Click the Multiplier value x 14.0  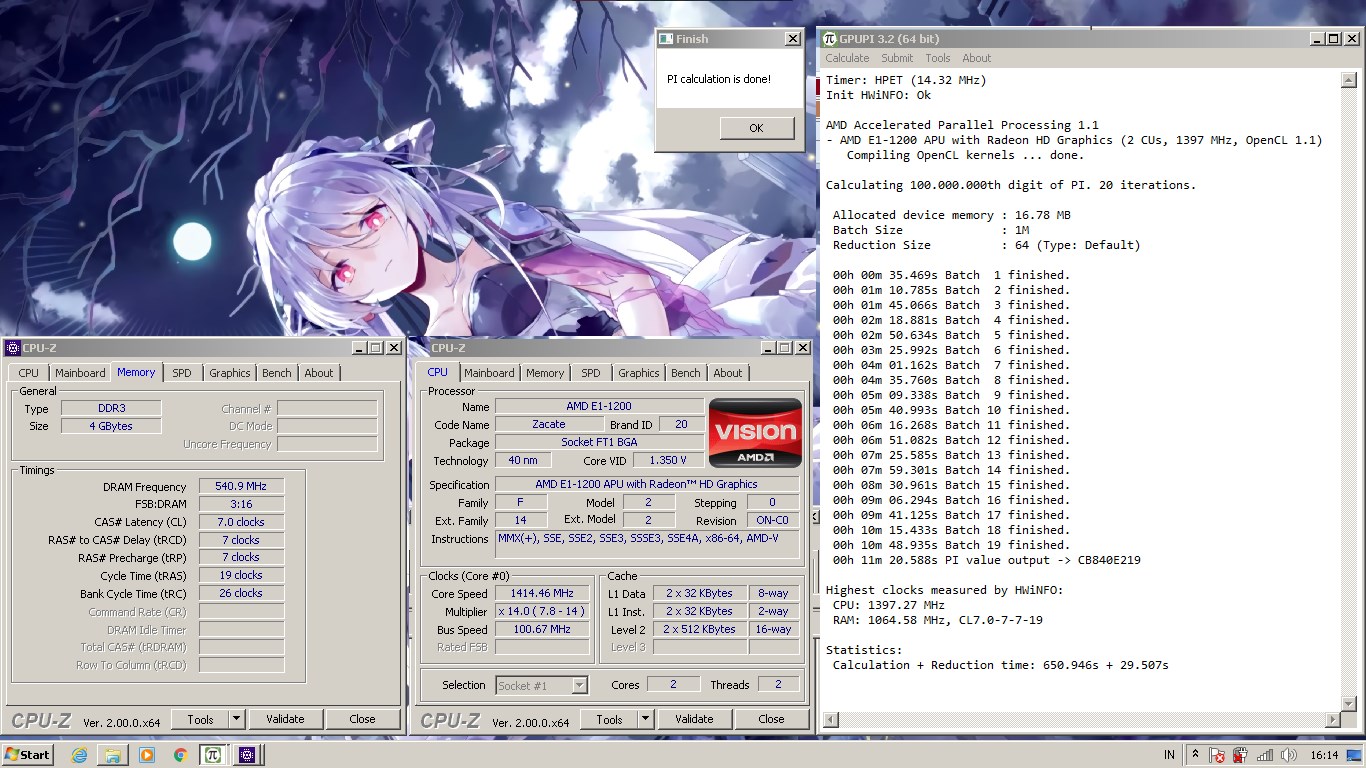(x=542, y=612)
